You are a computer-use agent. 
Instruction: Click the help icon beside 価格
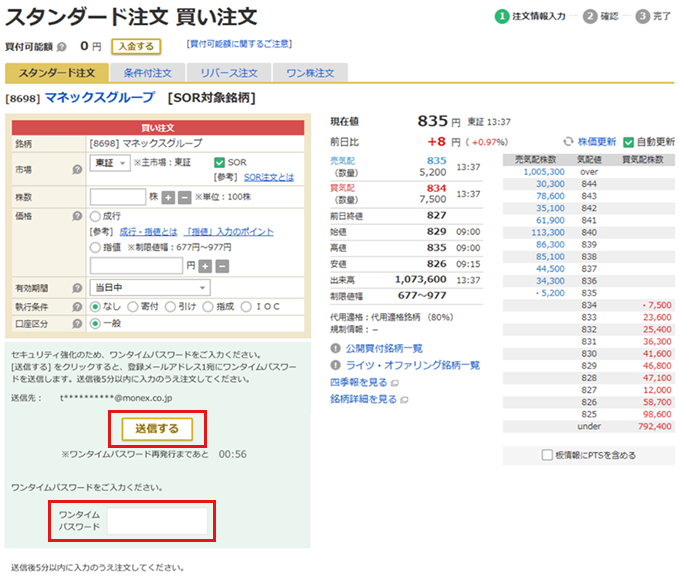pos(77,215)
